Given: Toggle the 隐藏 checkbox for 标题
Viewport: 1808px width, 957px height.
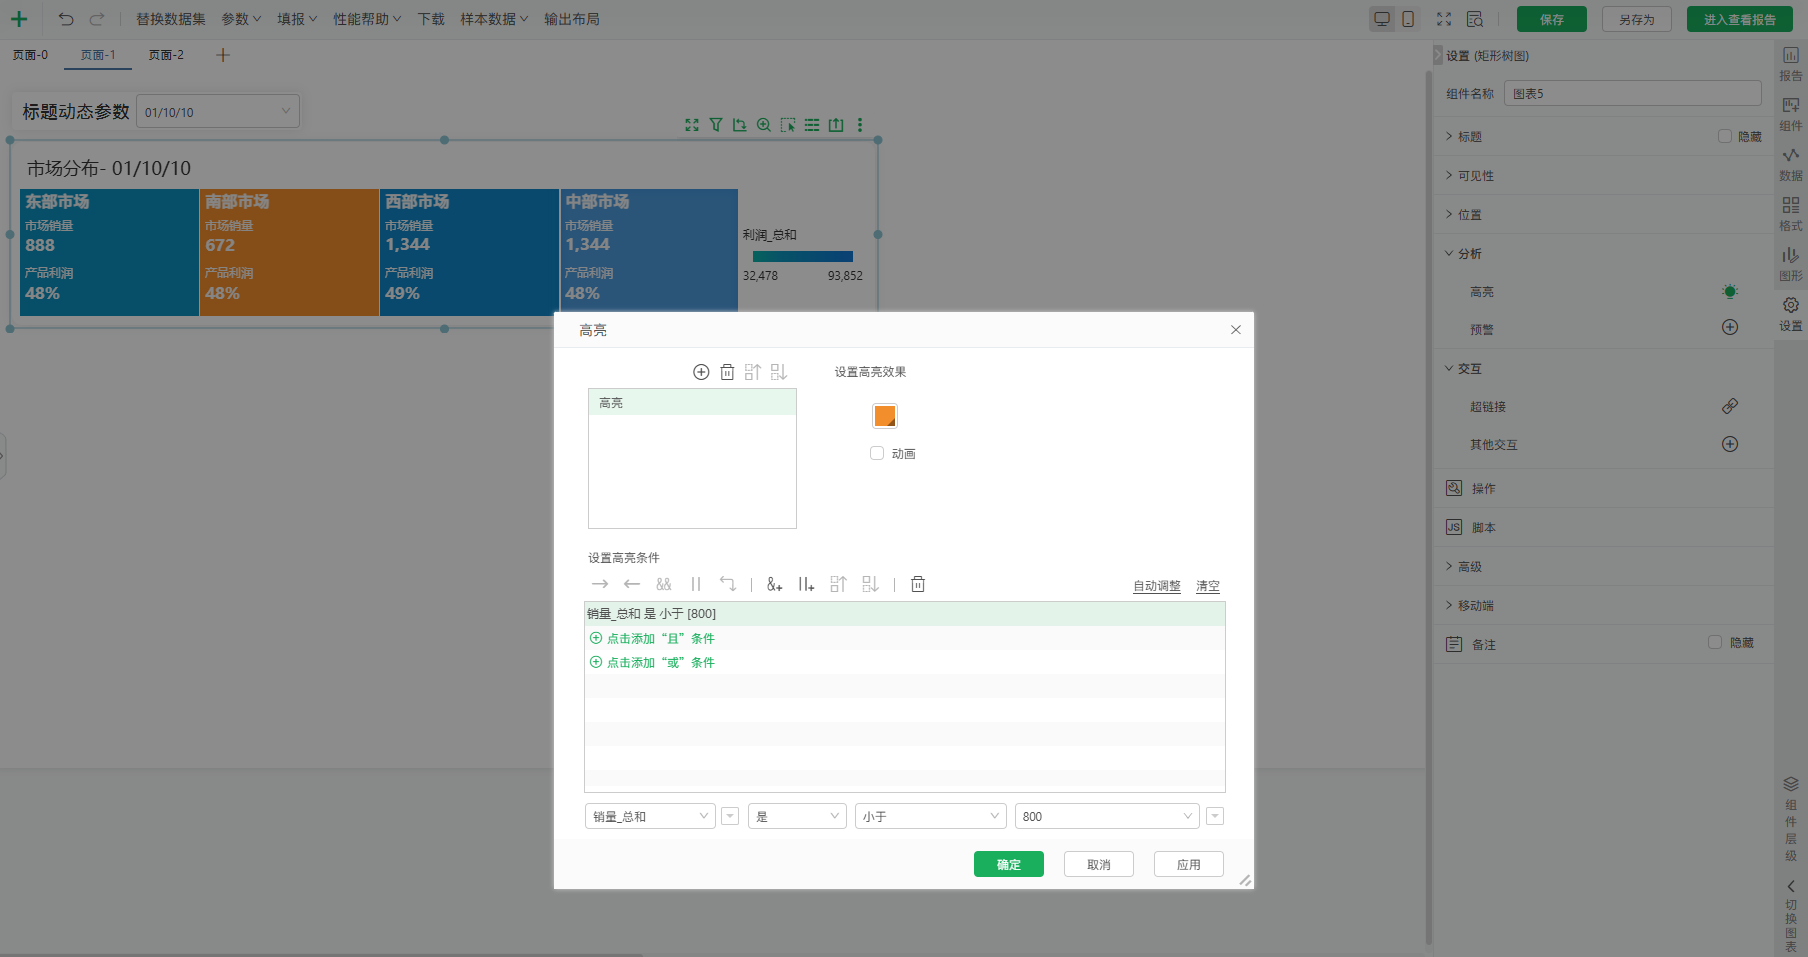Looking at the screenshot, I should click(1724, 136).
